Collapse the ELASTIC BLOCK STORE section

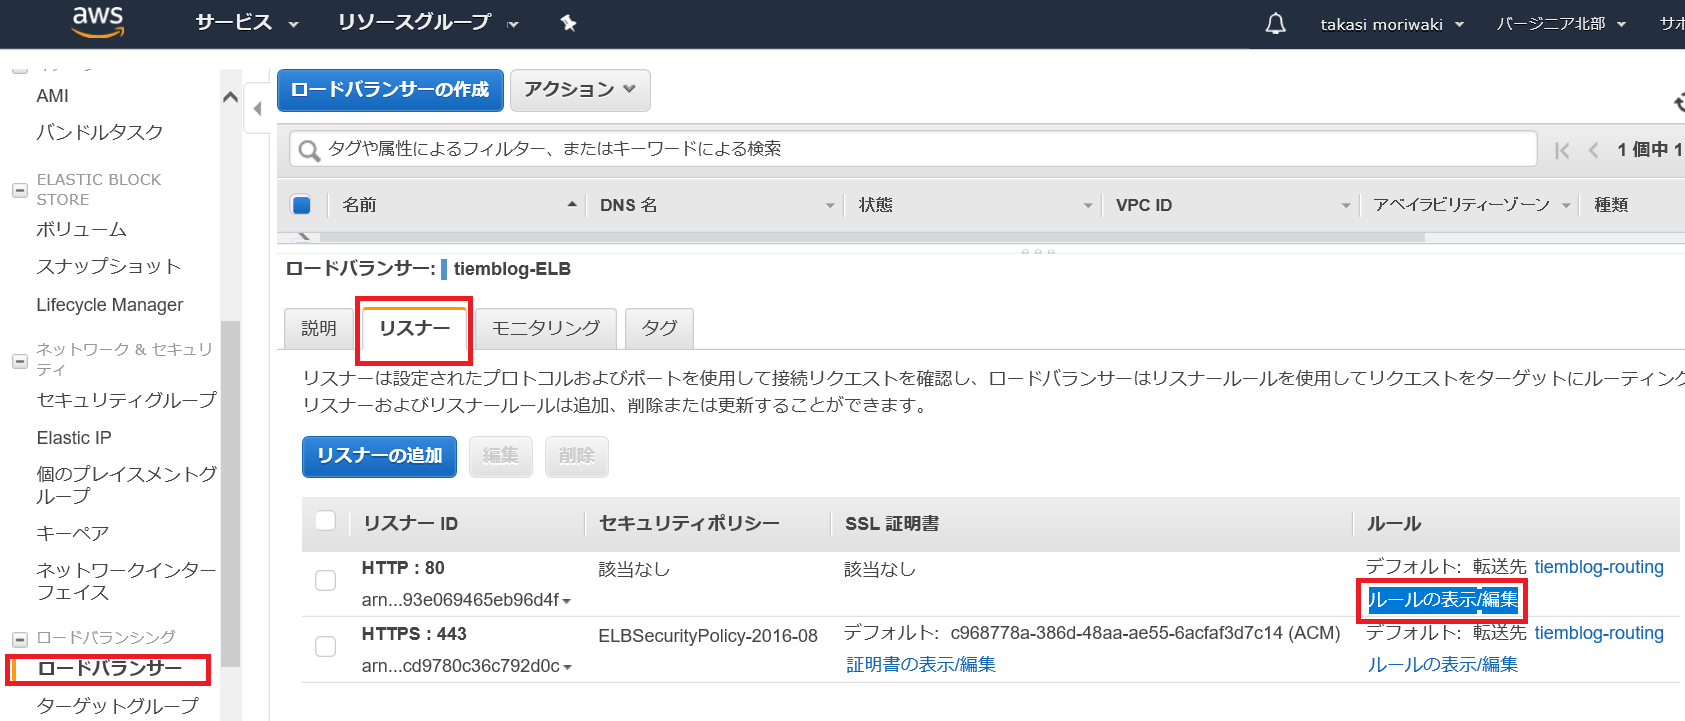coord(19,190)
